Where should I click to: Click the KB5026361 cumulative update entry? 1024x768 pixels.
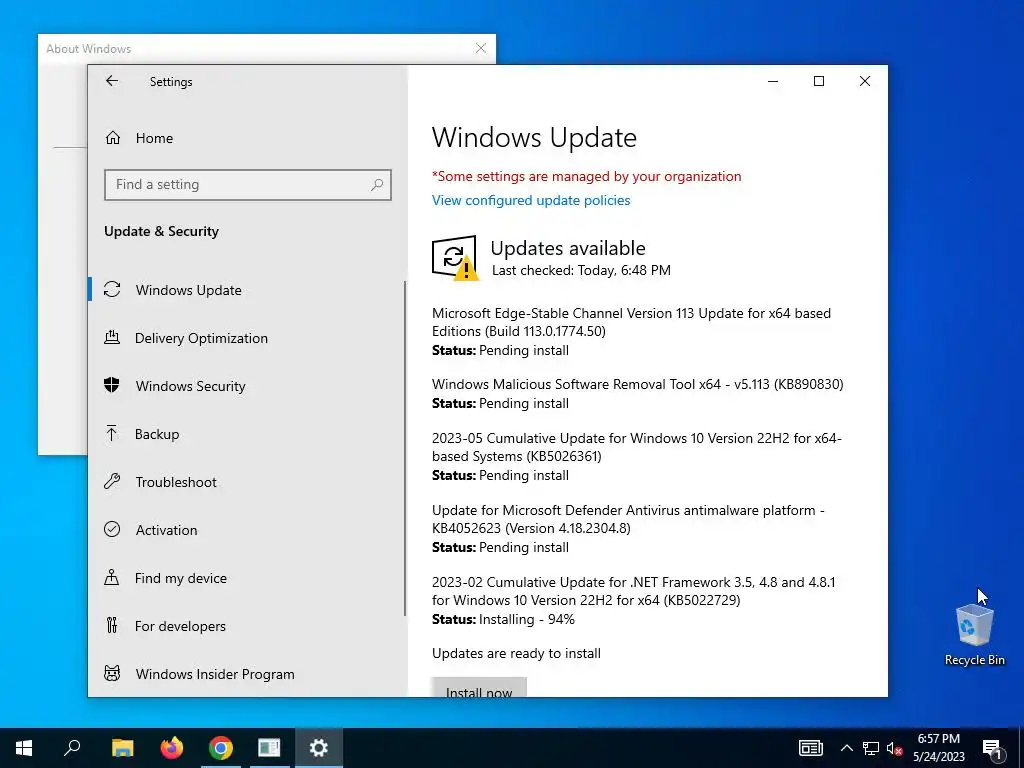[637, 447]
